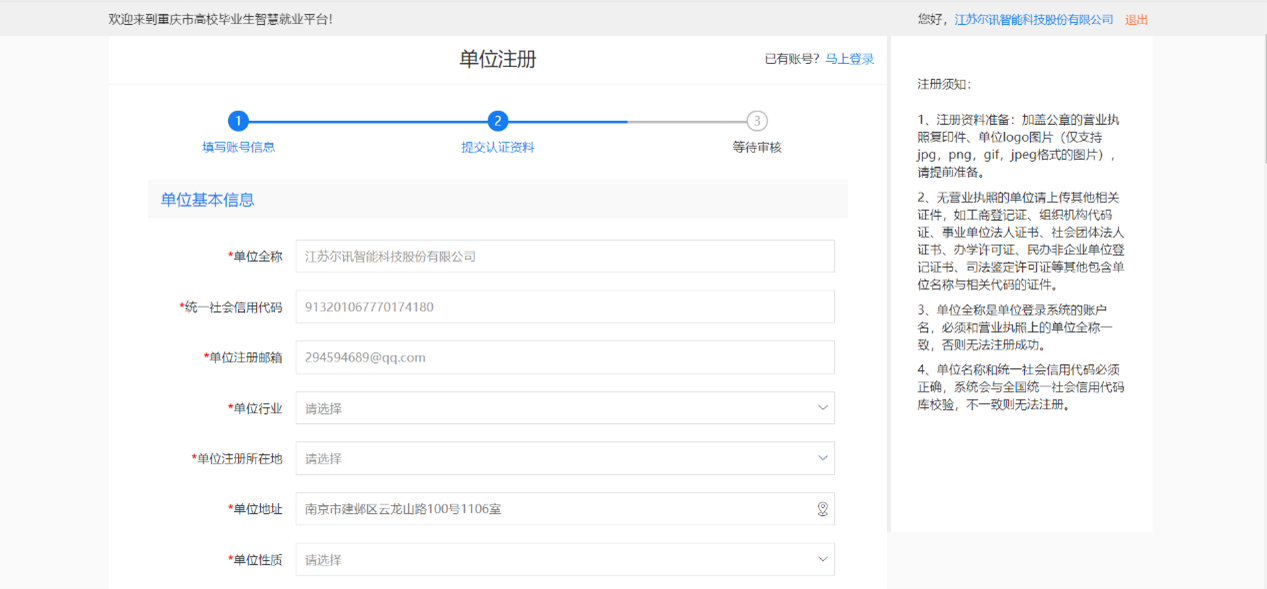Click the gray progress line before step 3
Screen dimensions: 1267x589
(686, 121)
